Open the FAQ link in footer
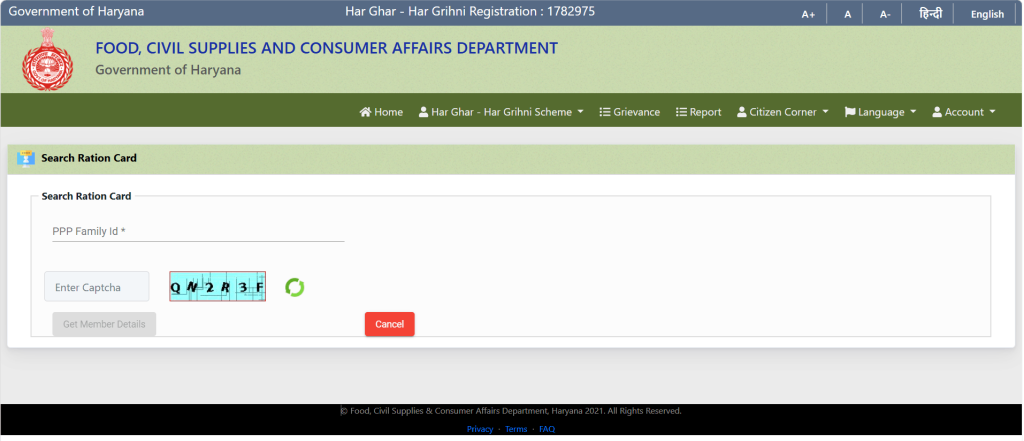The height and width of the screenshot is (441, 1024). pos(547,429)
